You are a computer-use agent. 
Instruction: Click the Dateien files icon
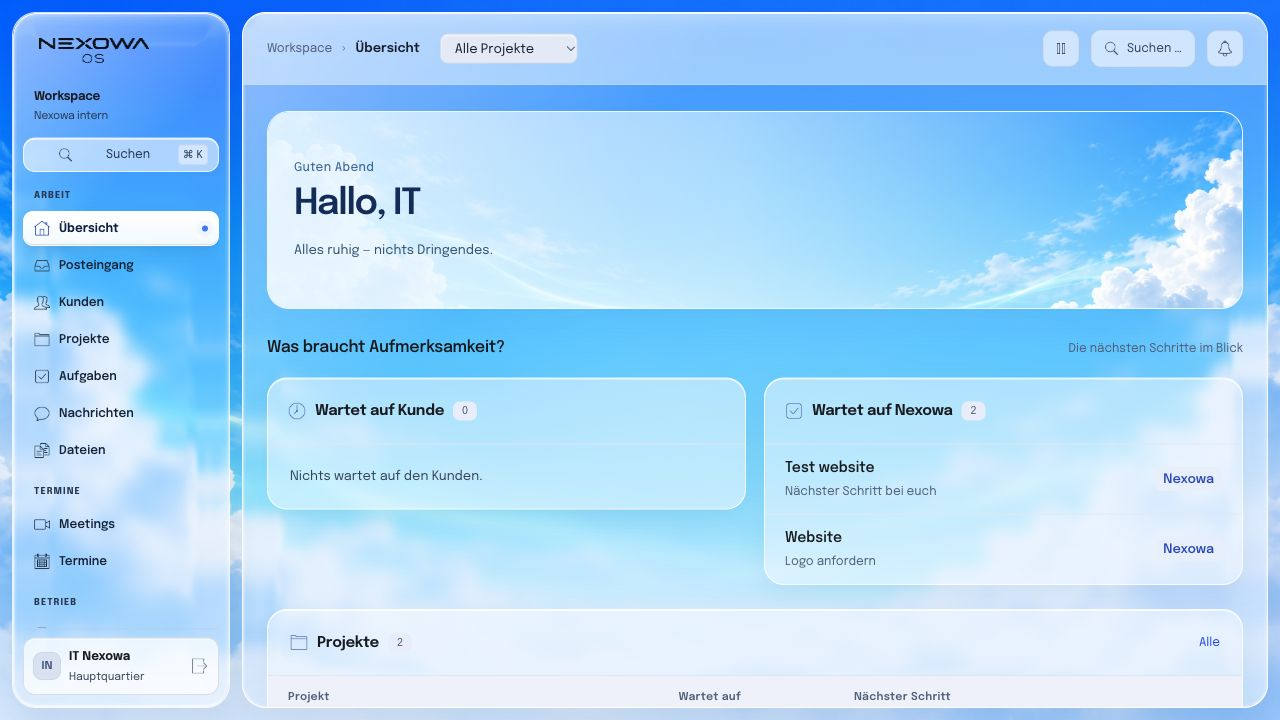(x=42, y=450)
